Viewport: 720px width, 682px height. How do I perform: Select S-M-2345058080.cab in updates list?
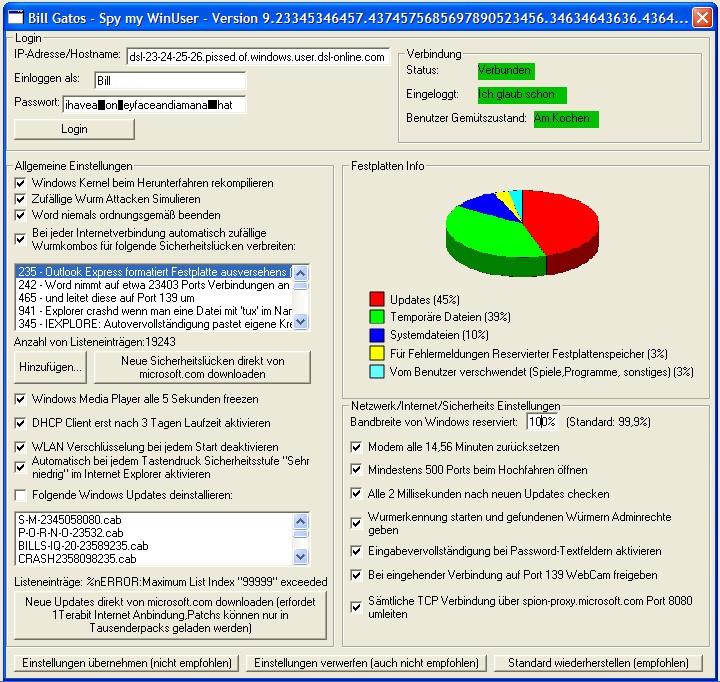click(154, 520)
